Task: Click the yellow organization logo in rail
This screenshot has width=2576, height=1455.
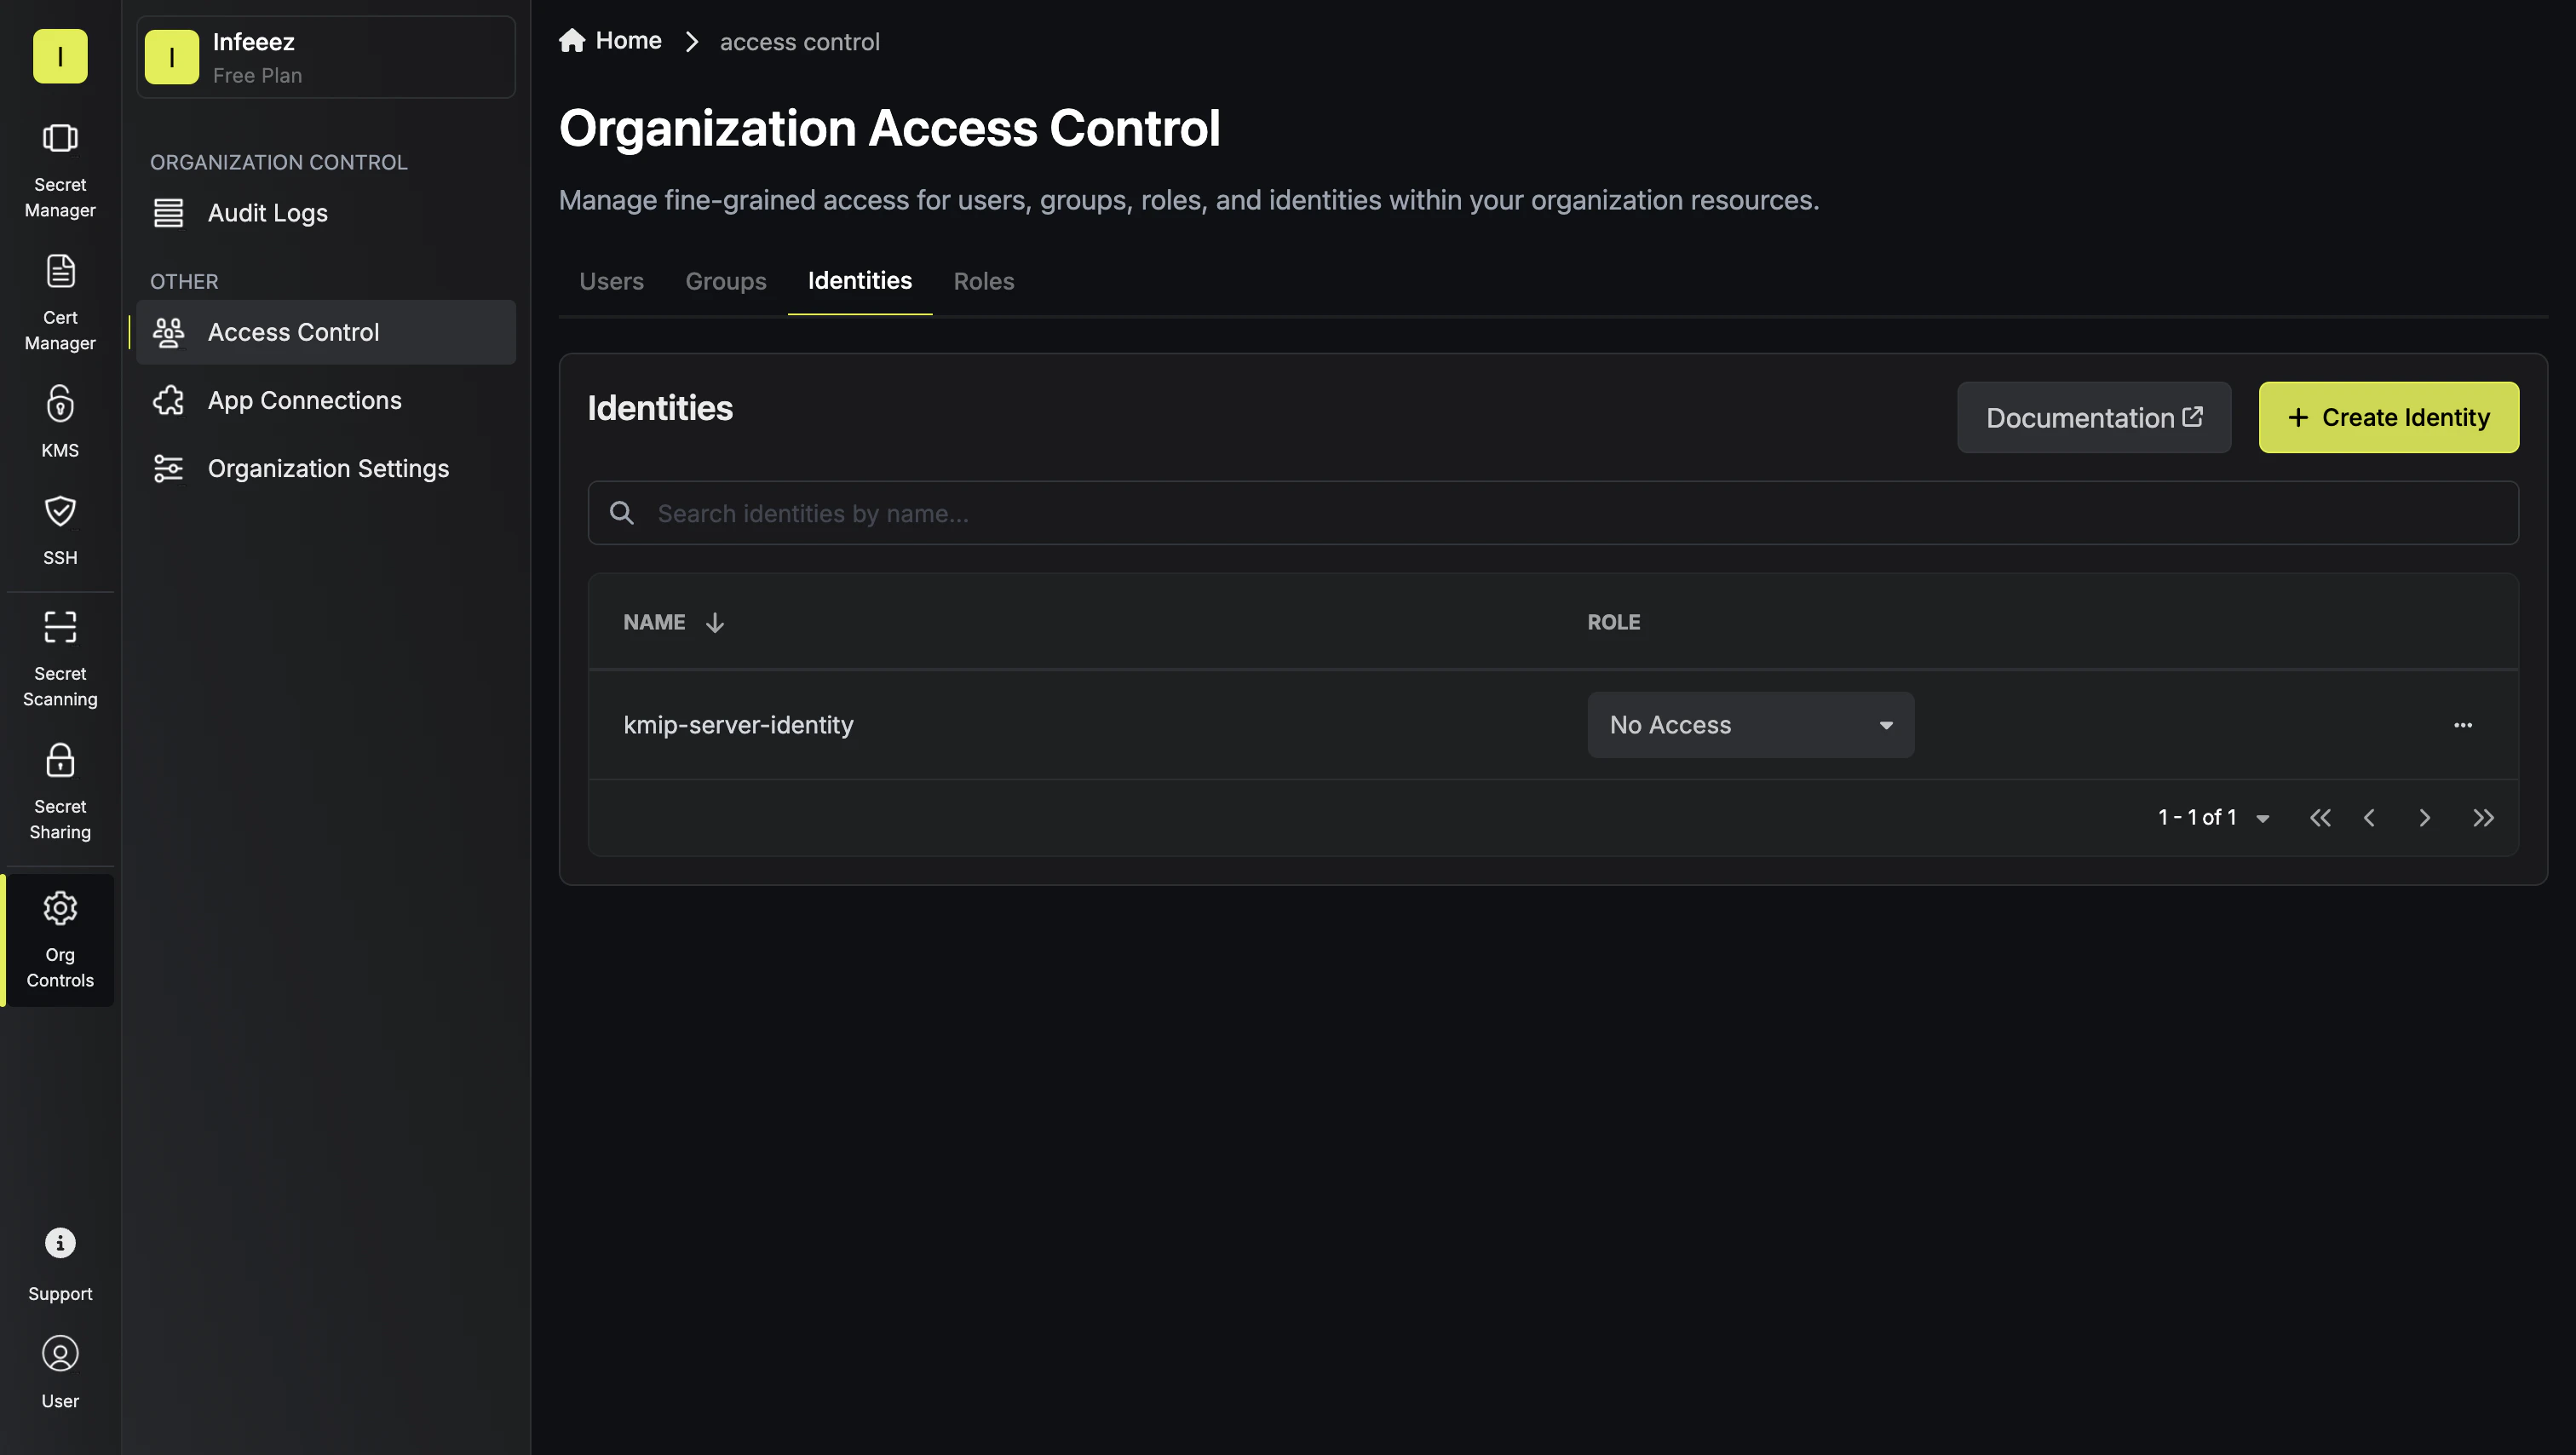Action: click(60, 56)
